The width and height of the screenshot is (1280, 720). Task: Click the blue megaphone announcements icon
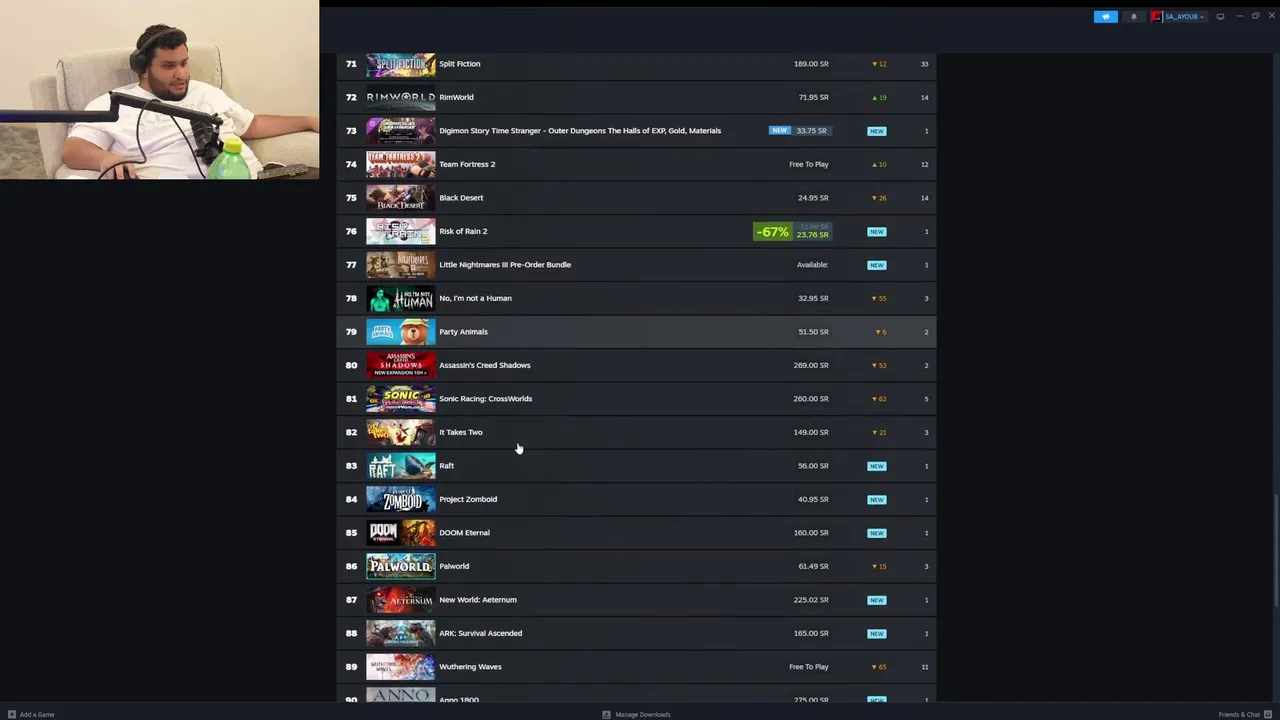[1105, 17]
